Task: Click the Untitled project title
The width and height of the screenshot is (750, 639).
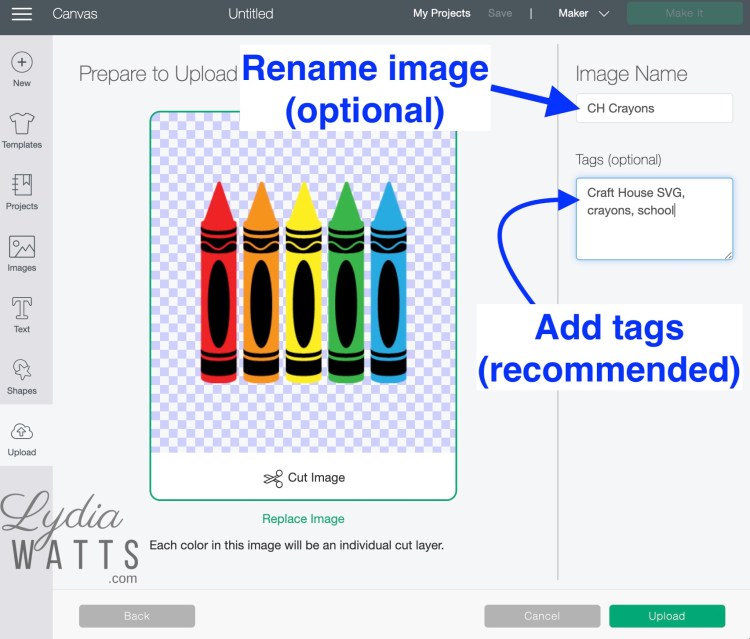Action: click(251, 14)
